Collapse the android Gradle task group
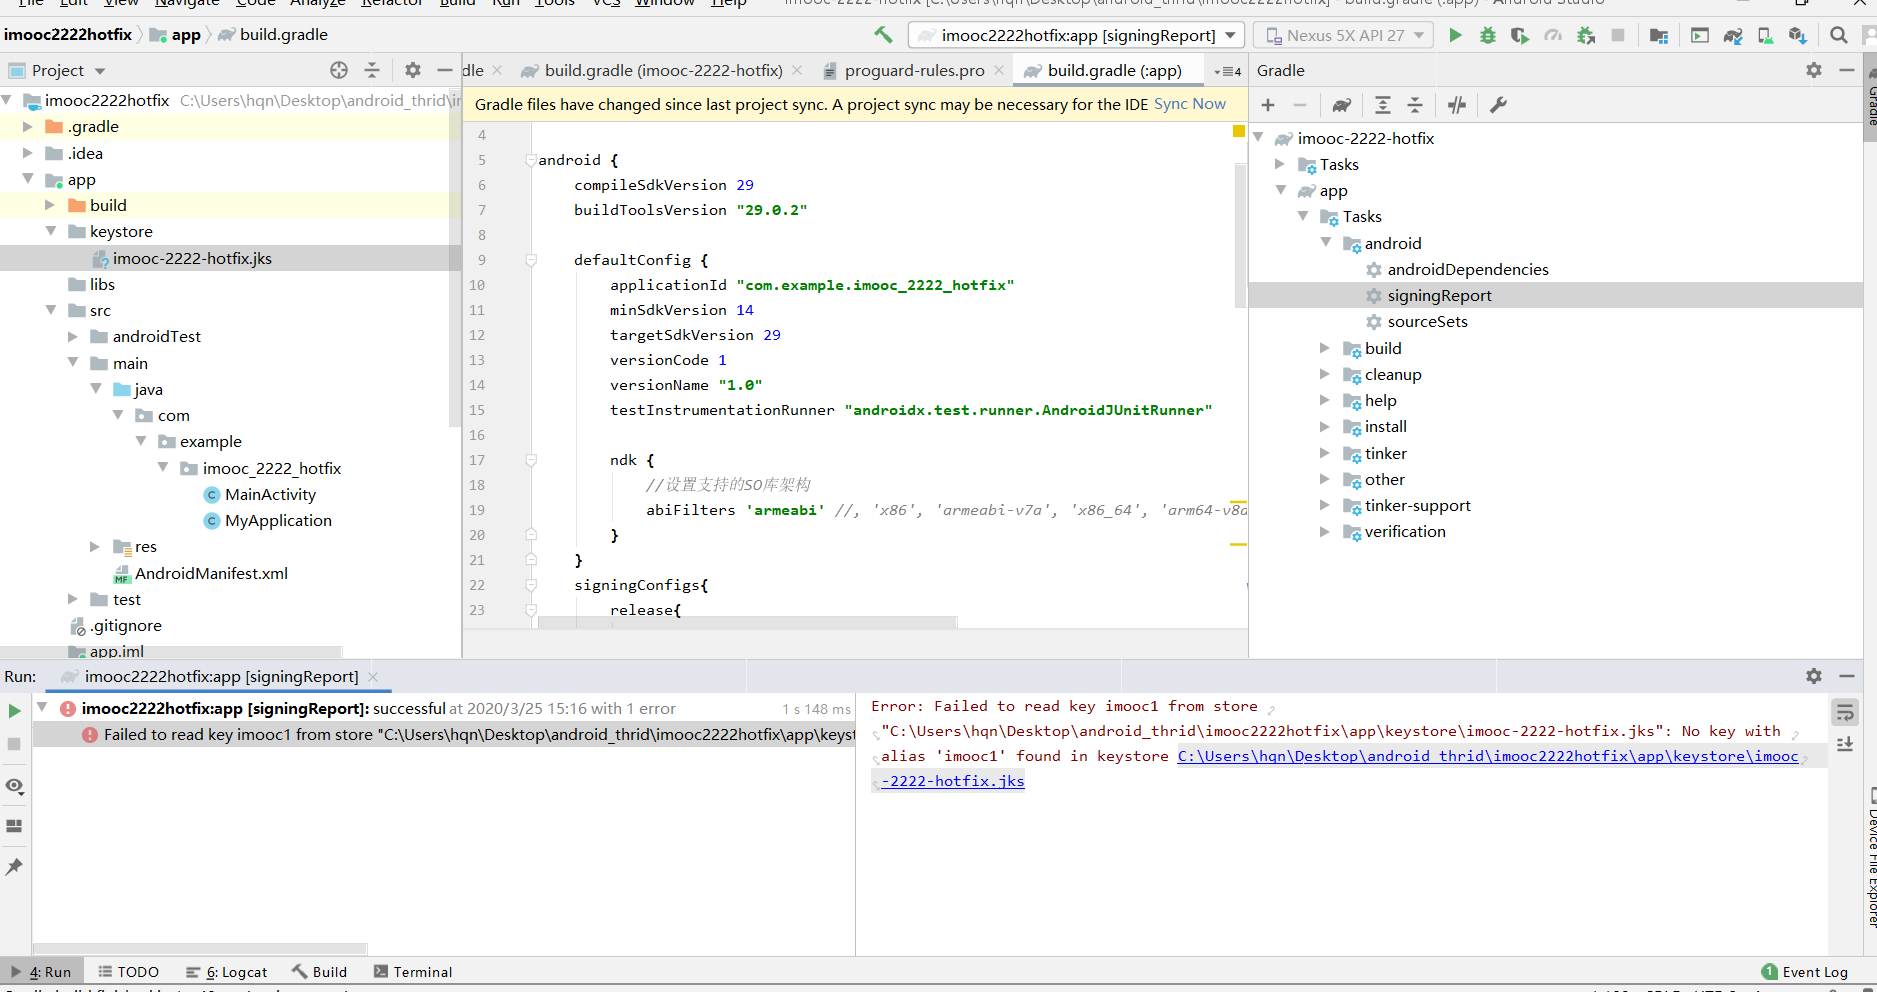This screenshot has width=1877, height=992. (1326, 242)
